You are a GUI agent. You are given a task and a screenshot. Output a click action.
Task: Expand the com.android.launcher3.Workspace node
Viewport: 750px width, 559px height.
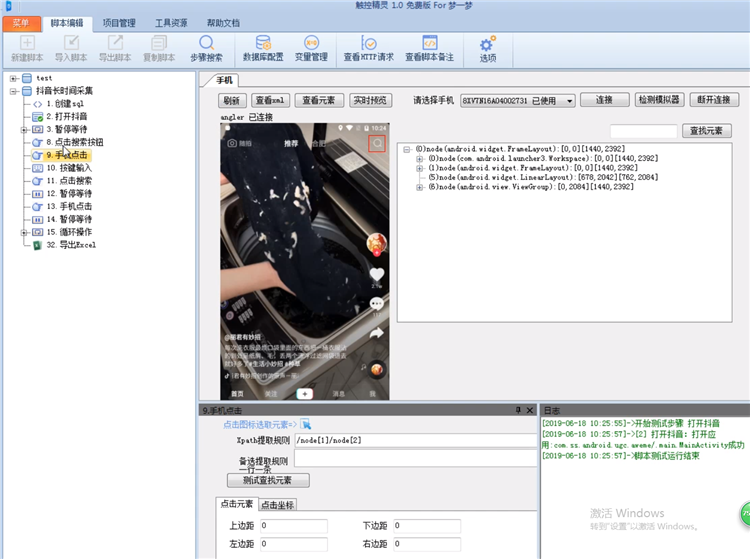pos(420,159)
